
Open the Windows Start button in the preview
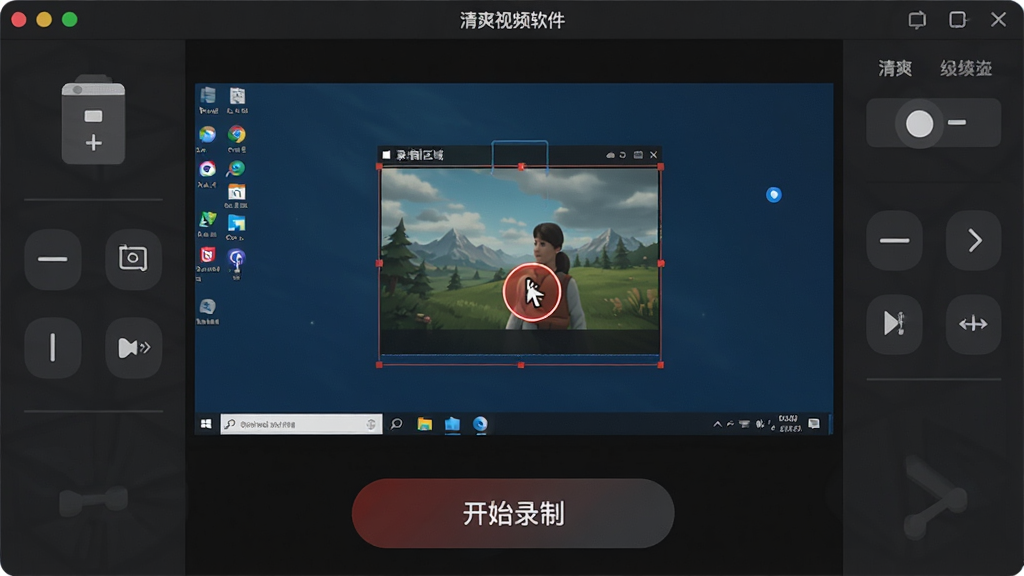[x=206, y=424]
